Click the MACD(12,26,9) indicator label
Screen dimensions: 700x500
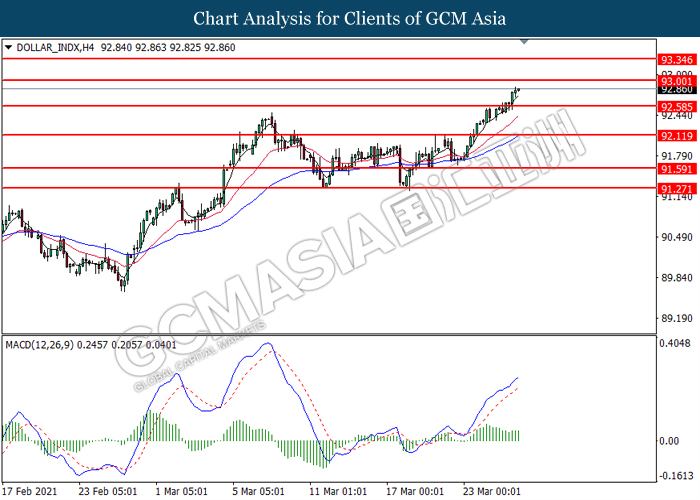[x=39, y=345]
